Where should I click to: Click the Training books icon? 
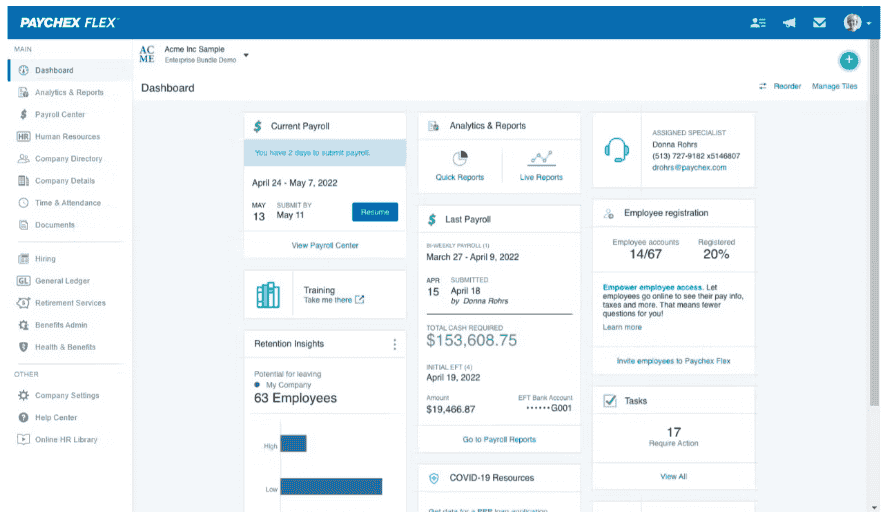click(x=268, y=295)
